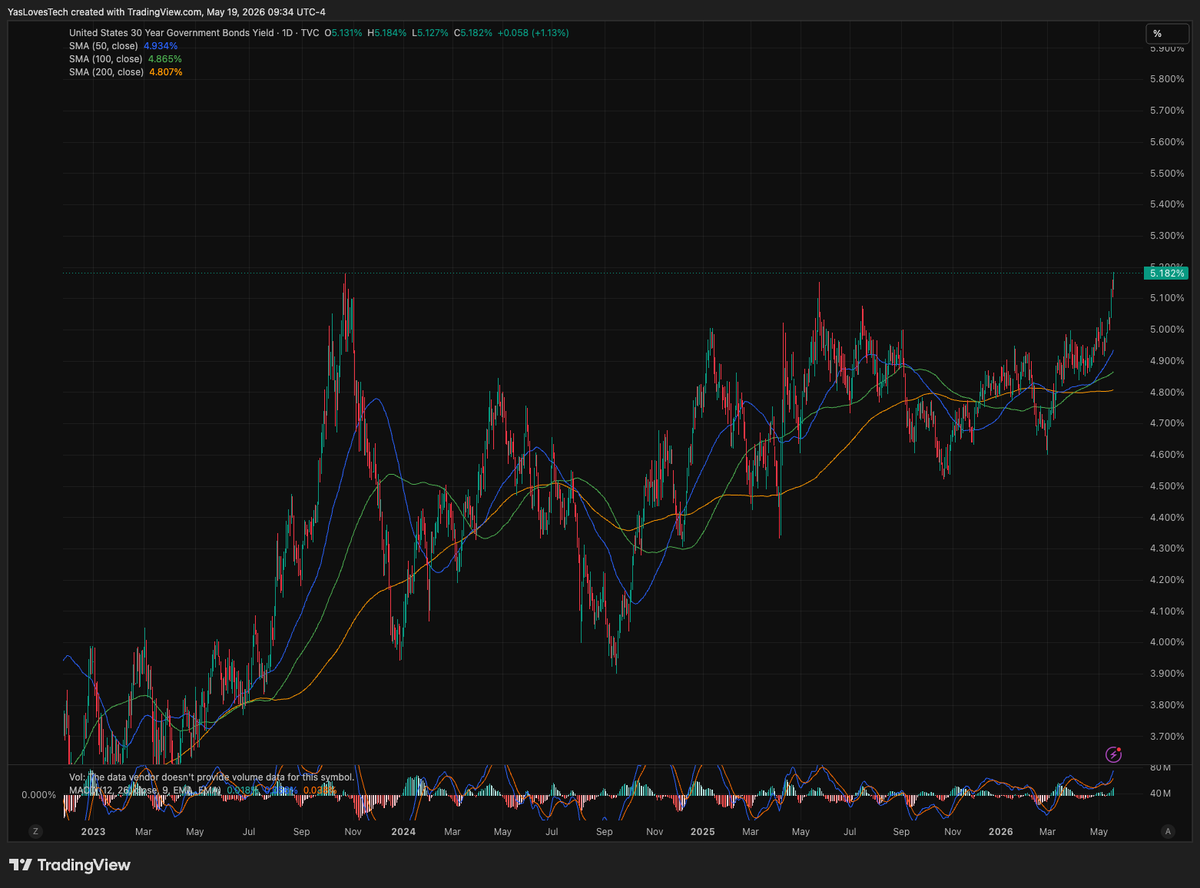Click the orange 4.807% SMA value
Viewport: 1200px width, 888px height.
coord(167,72)
